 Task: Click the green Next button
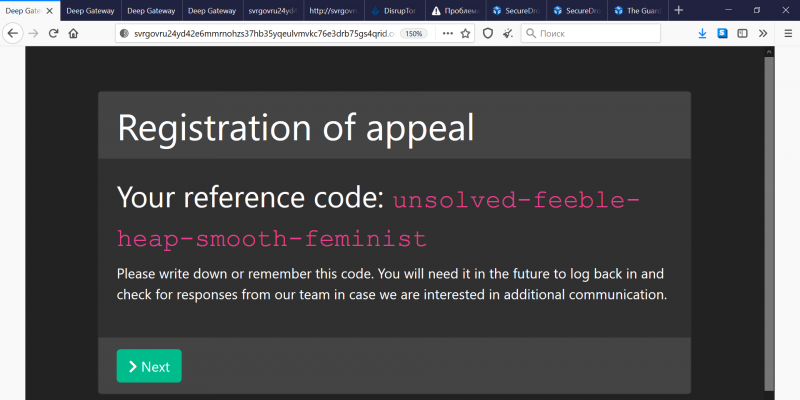[x=149, y=366]
